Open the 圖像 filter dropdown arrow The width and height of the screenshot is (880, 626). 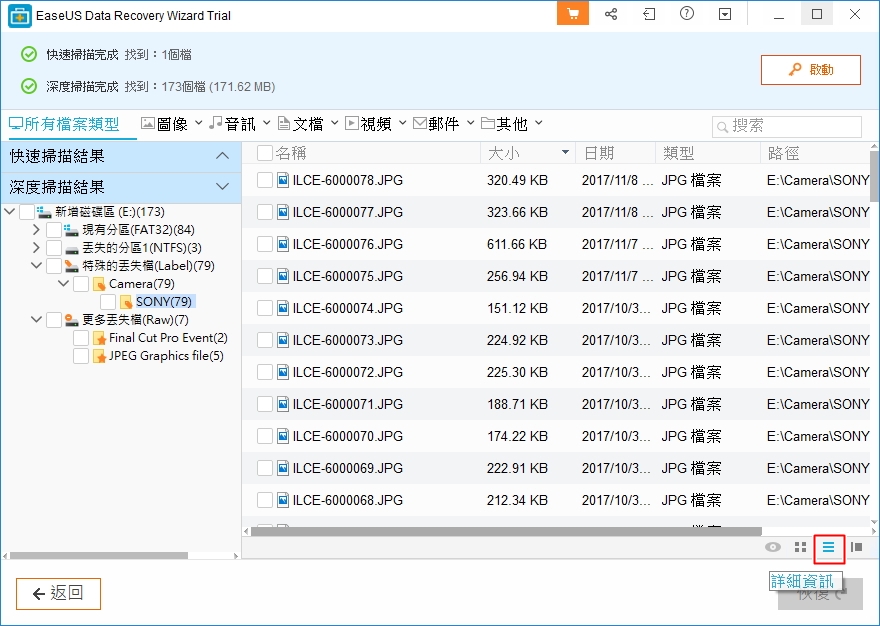click(x=199, y=123)
